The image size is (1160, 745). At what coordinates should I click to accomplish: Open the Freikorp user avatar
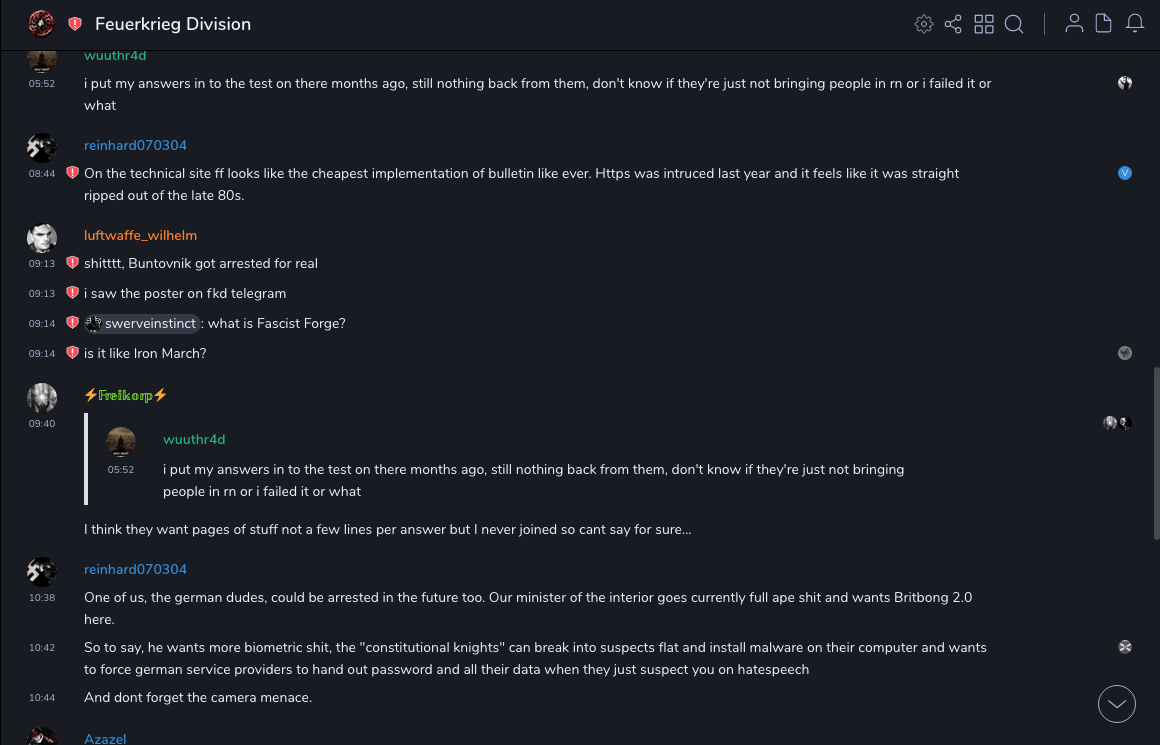(x=42, y=397)
